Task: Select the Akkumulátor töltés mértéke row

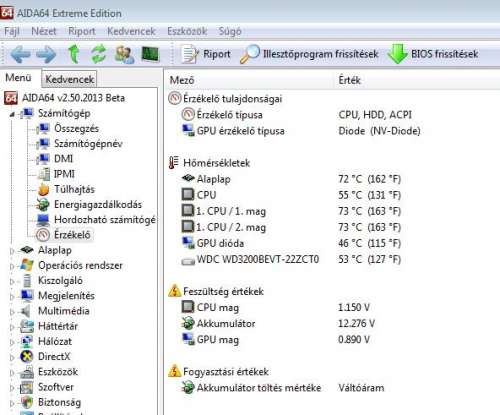Action: coord(283,388)
